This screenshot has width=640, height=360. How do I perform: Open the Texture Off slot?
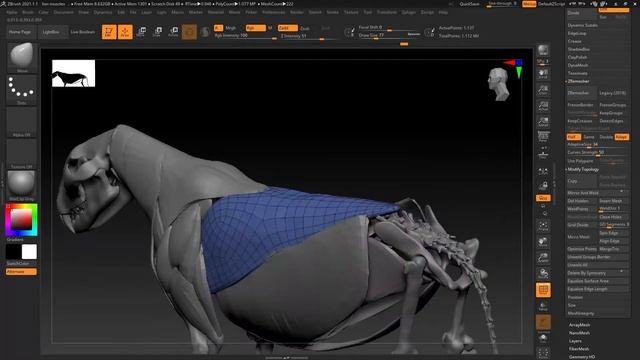pos(22,153)
